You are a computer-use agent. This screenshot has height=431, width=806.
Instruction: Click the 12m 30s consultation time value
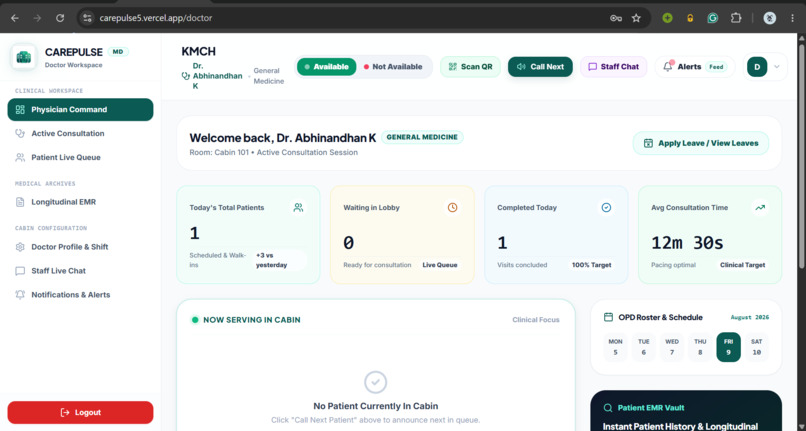coord(687,243)
